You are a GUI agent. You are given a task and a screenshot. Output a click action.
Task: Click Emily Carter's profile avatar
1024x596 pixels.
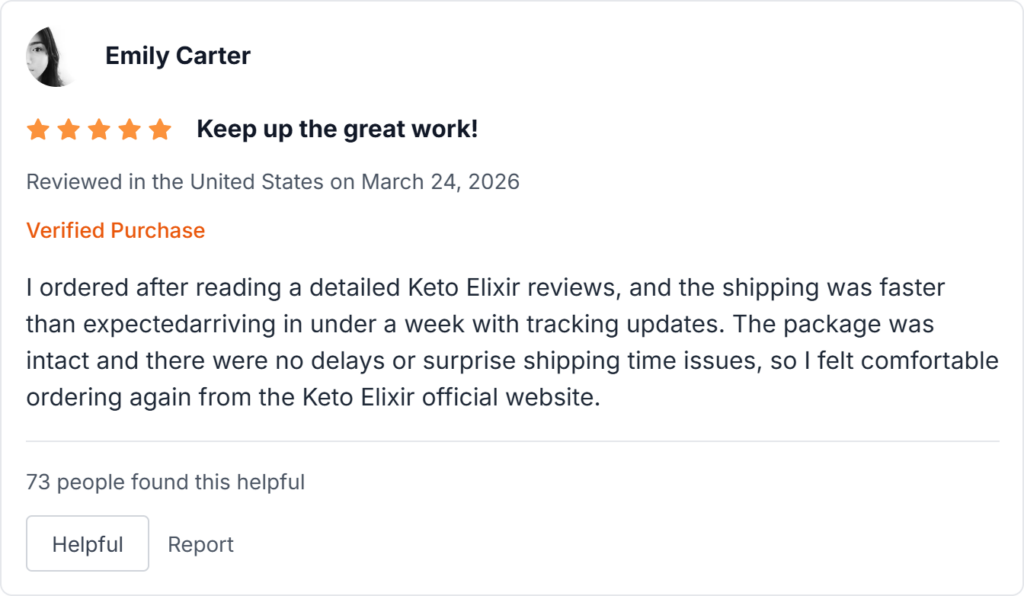pyautogui.click(x=52, y=56)
